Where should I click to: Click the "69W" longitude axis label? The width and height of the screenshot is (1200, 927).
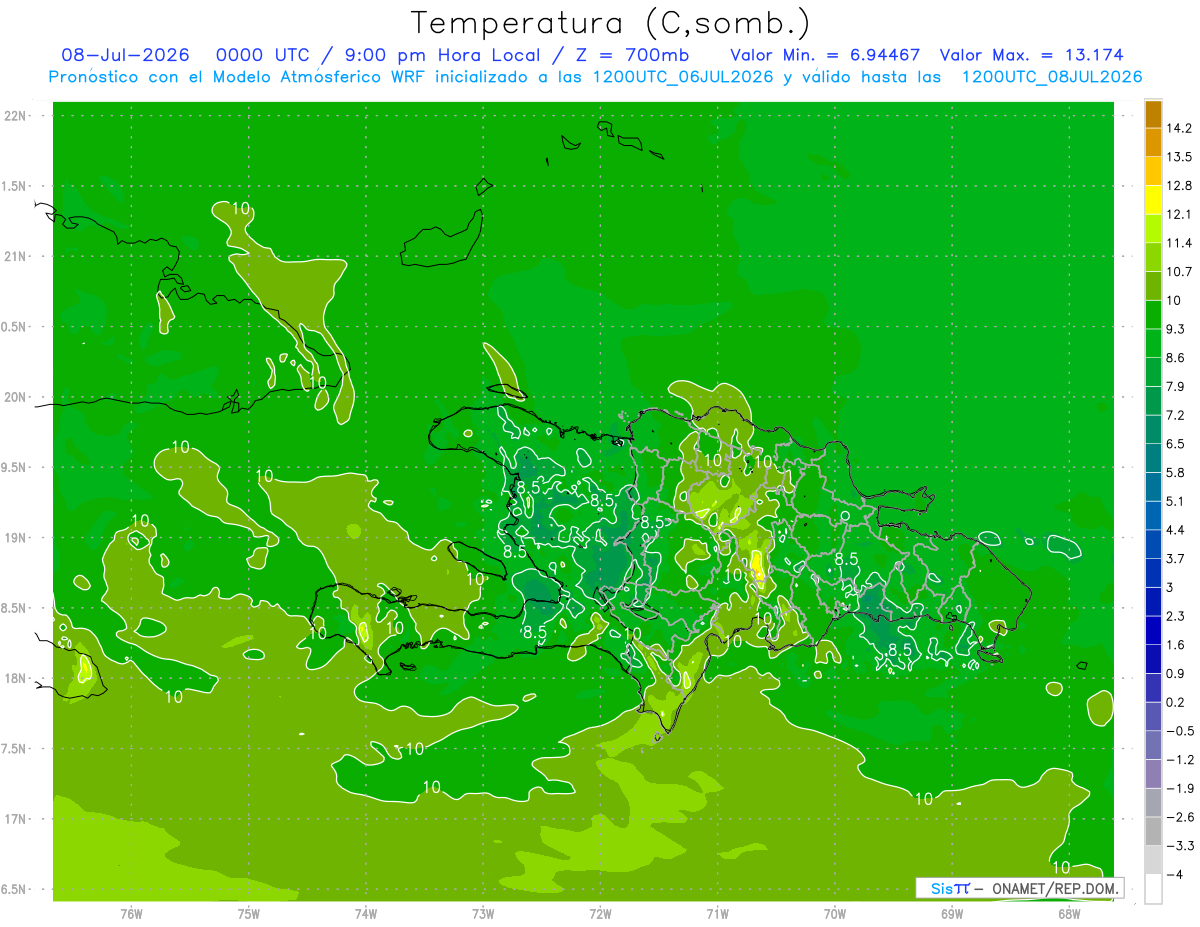click(951, 913)
